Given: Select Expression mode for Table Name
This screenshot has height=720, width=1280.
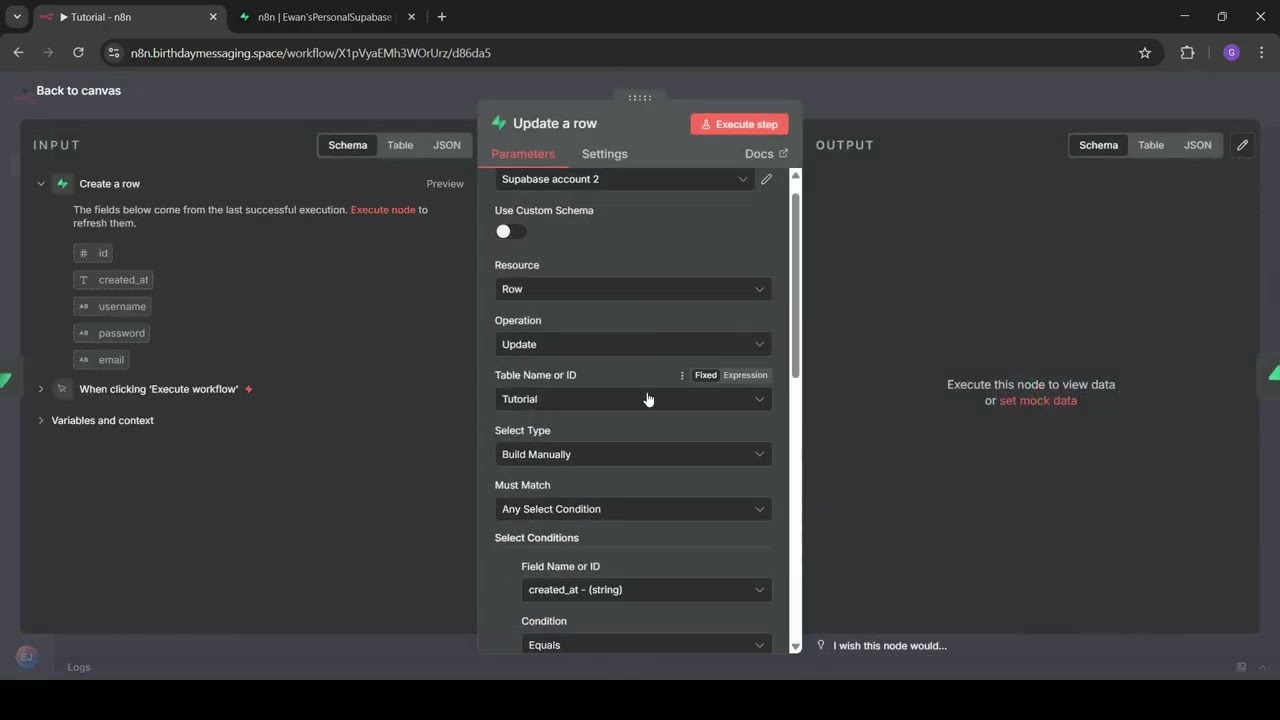Looking at the screenshot, I should pos(745,375).
